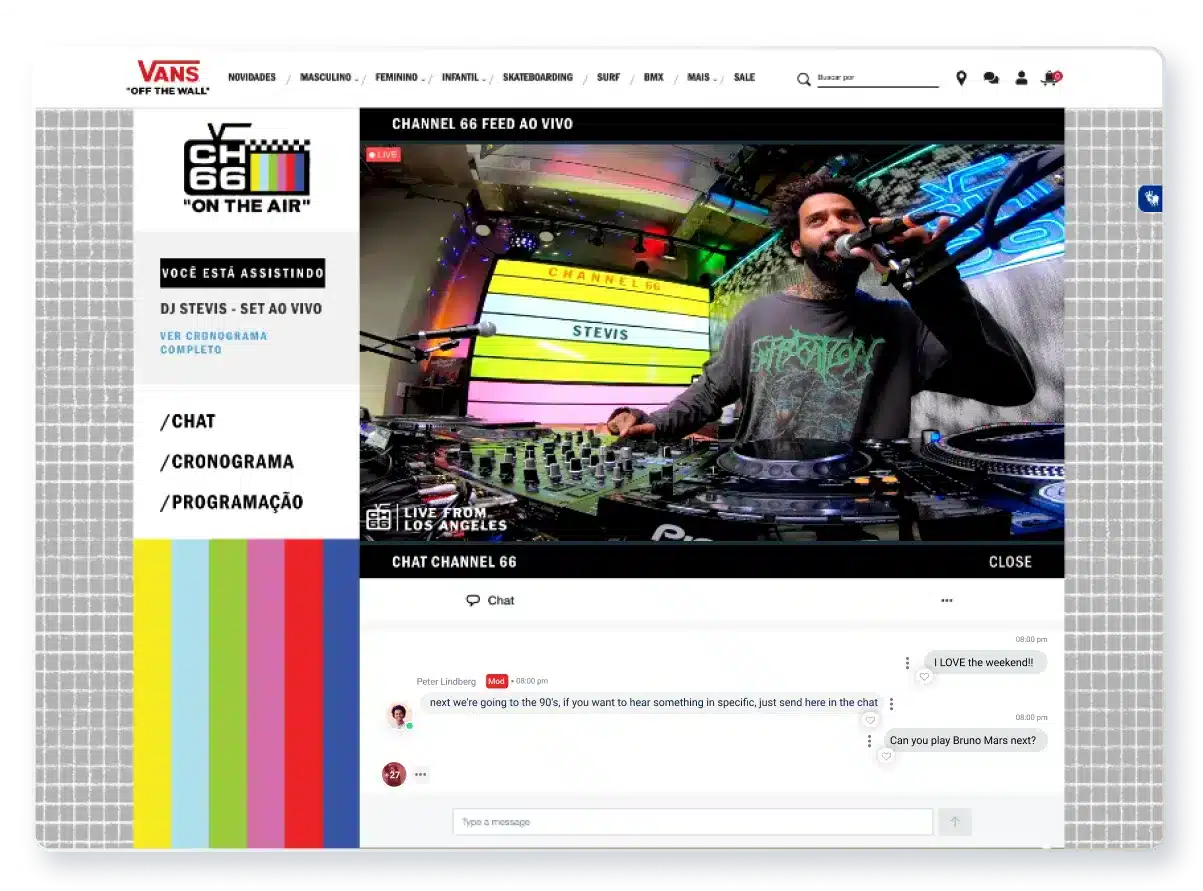
Task: Open options for 'Can you play Bruno Mars next?'
Action: point(869,741)
